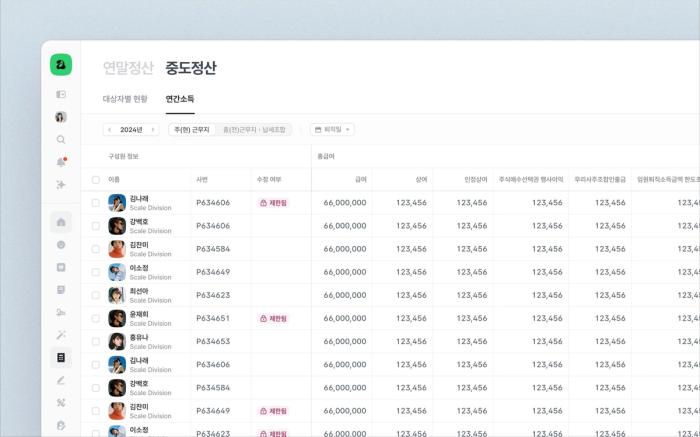Click employee number P634653

pos(213,341)
